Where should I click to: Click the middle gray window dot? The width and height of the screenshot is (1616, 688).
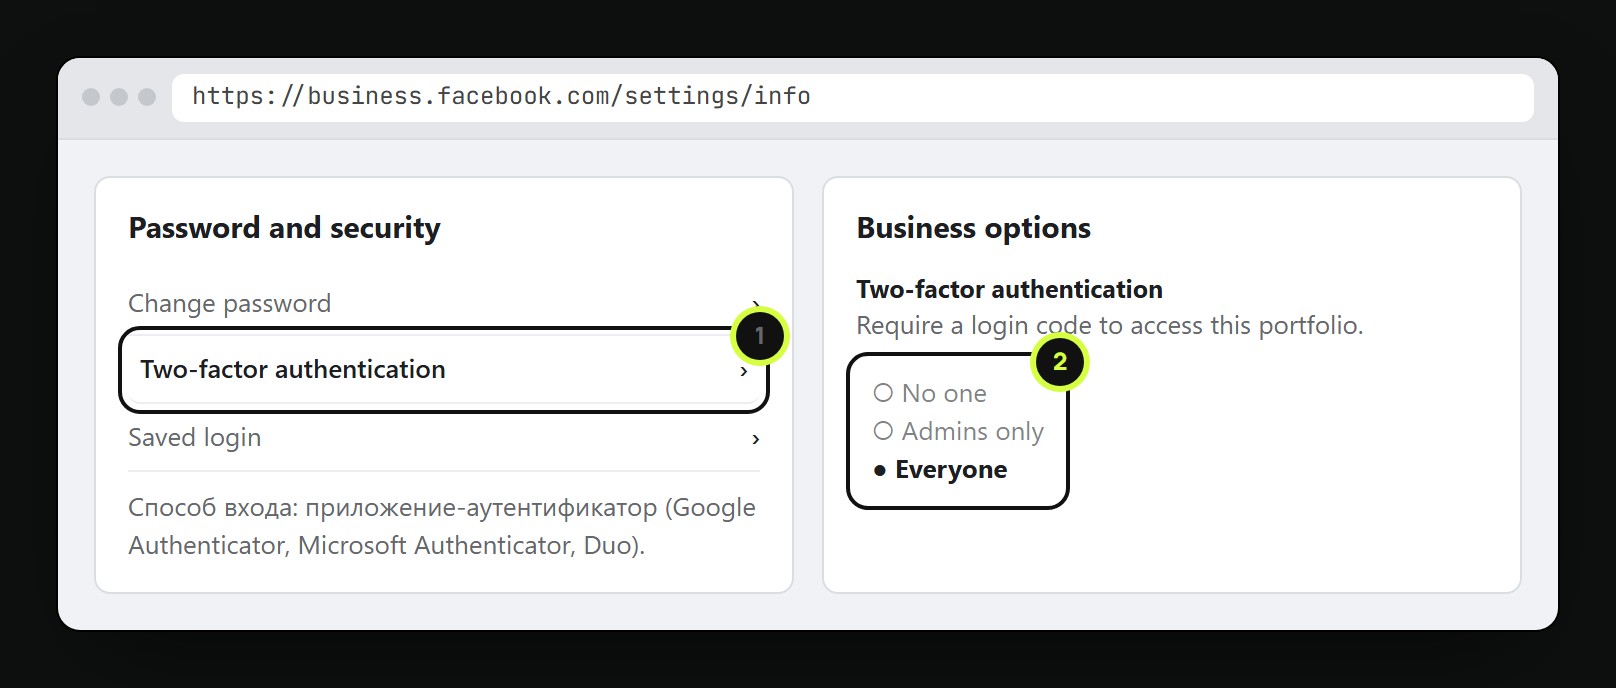[119, 97]
